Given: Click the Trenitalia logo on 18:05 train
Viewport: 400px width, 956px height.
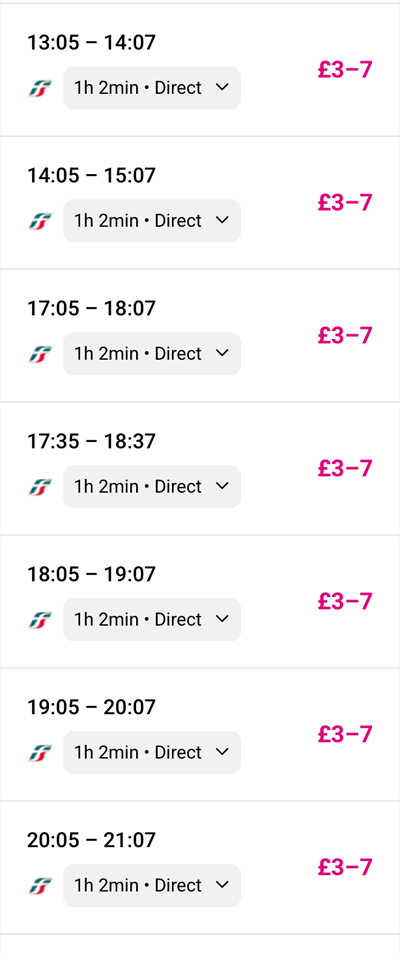Looking at the screenshot, I should tap(40, 620).
